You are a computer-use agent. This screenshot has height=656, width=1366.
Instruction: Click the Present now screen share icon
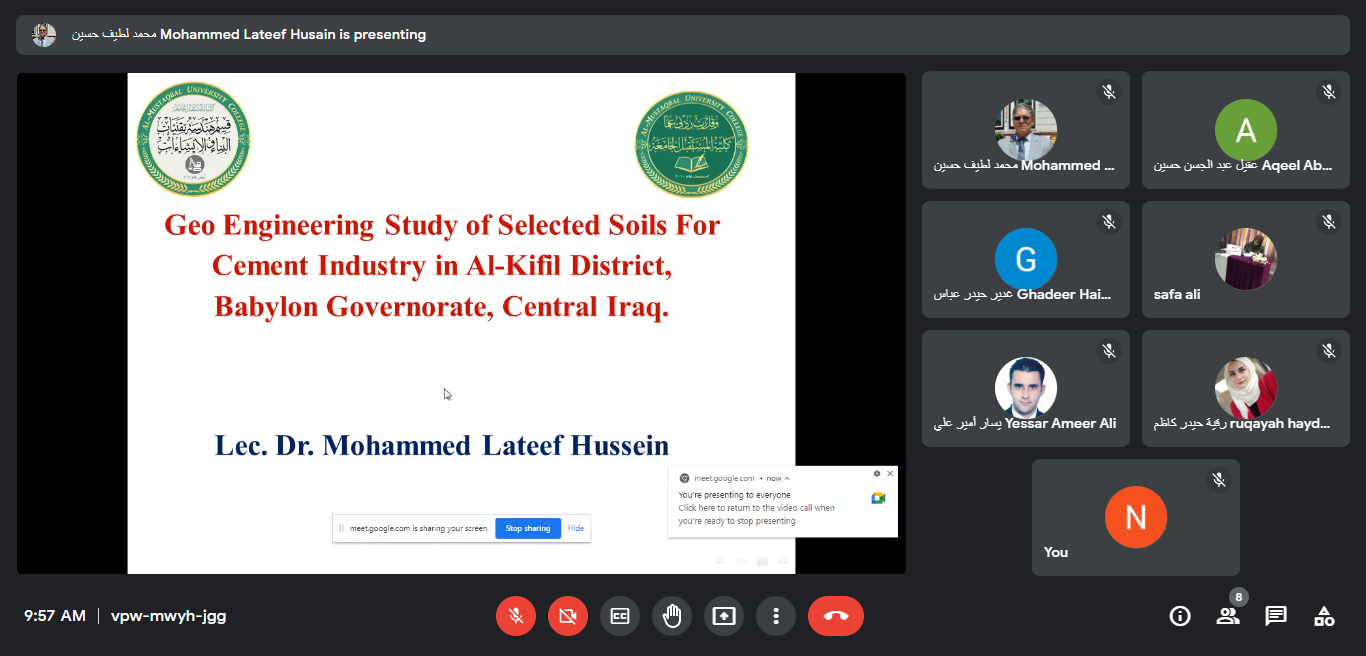pyautogui.click(x=724, y=616)
